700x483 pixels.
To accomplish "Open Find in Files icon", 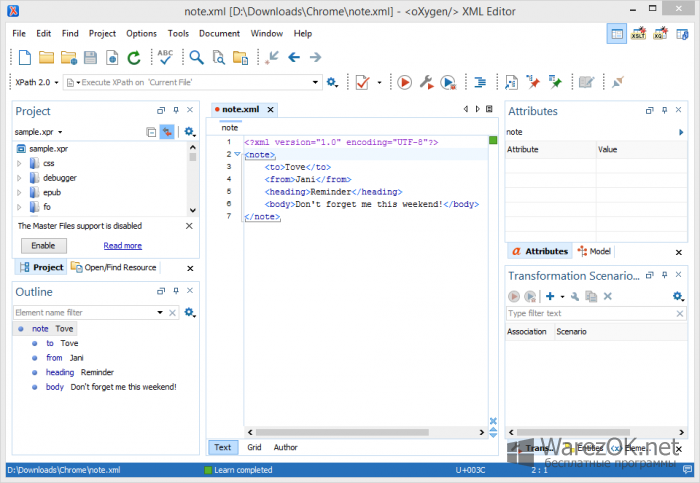I will click(x=219, y=58).
